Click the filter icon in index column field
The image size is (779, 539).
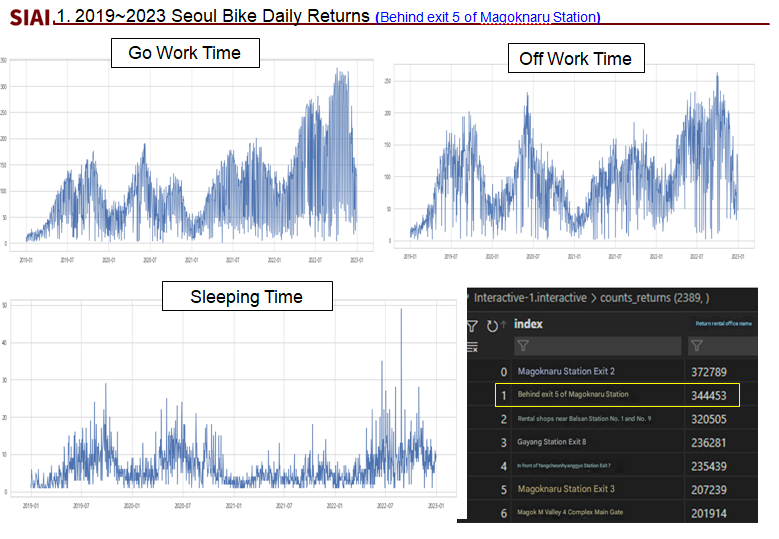pos(522,346)
